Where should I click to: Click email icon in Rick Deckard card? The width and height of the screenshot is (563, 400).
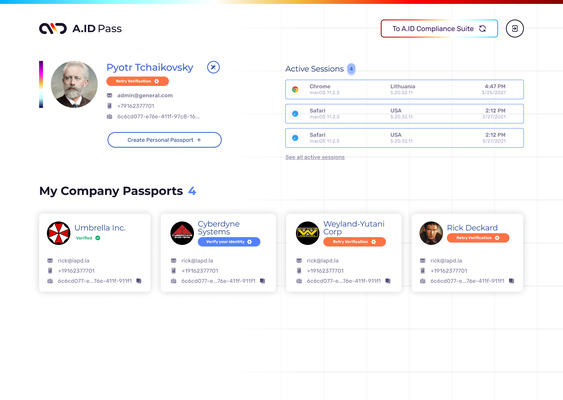click(423, 260)
